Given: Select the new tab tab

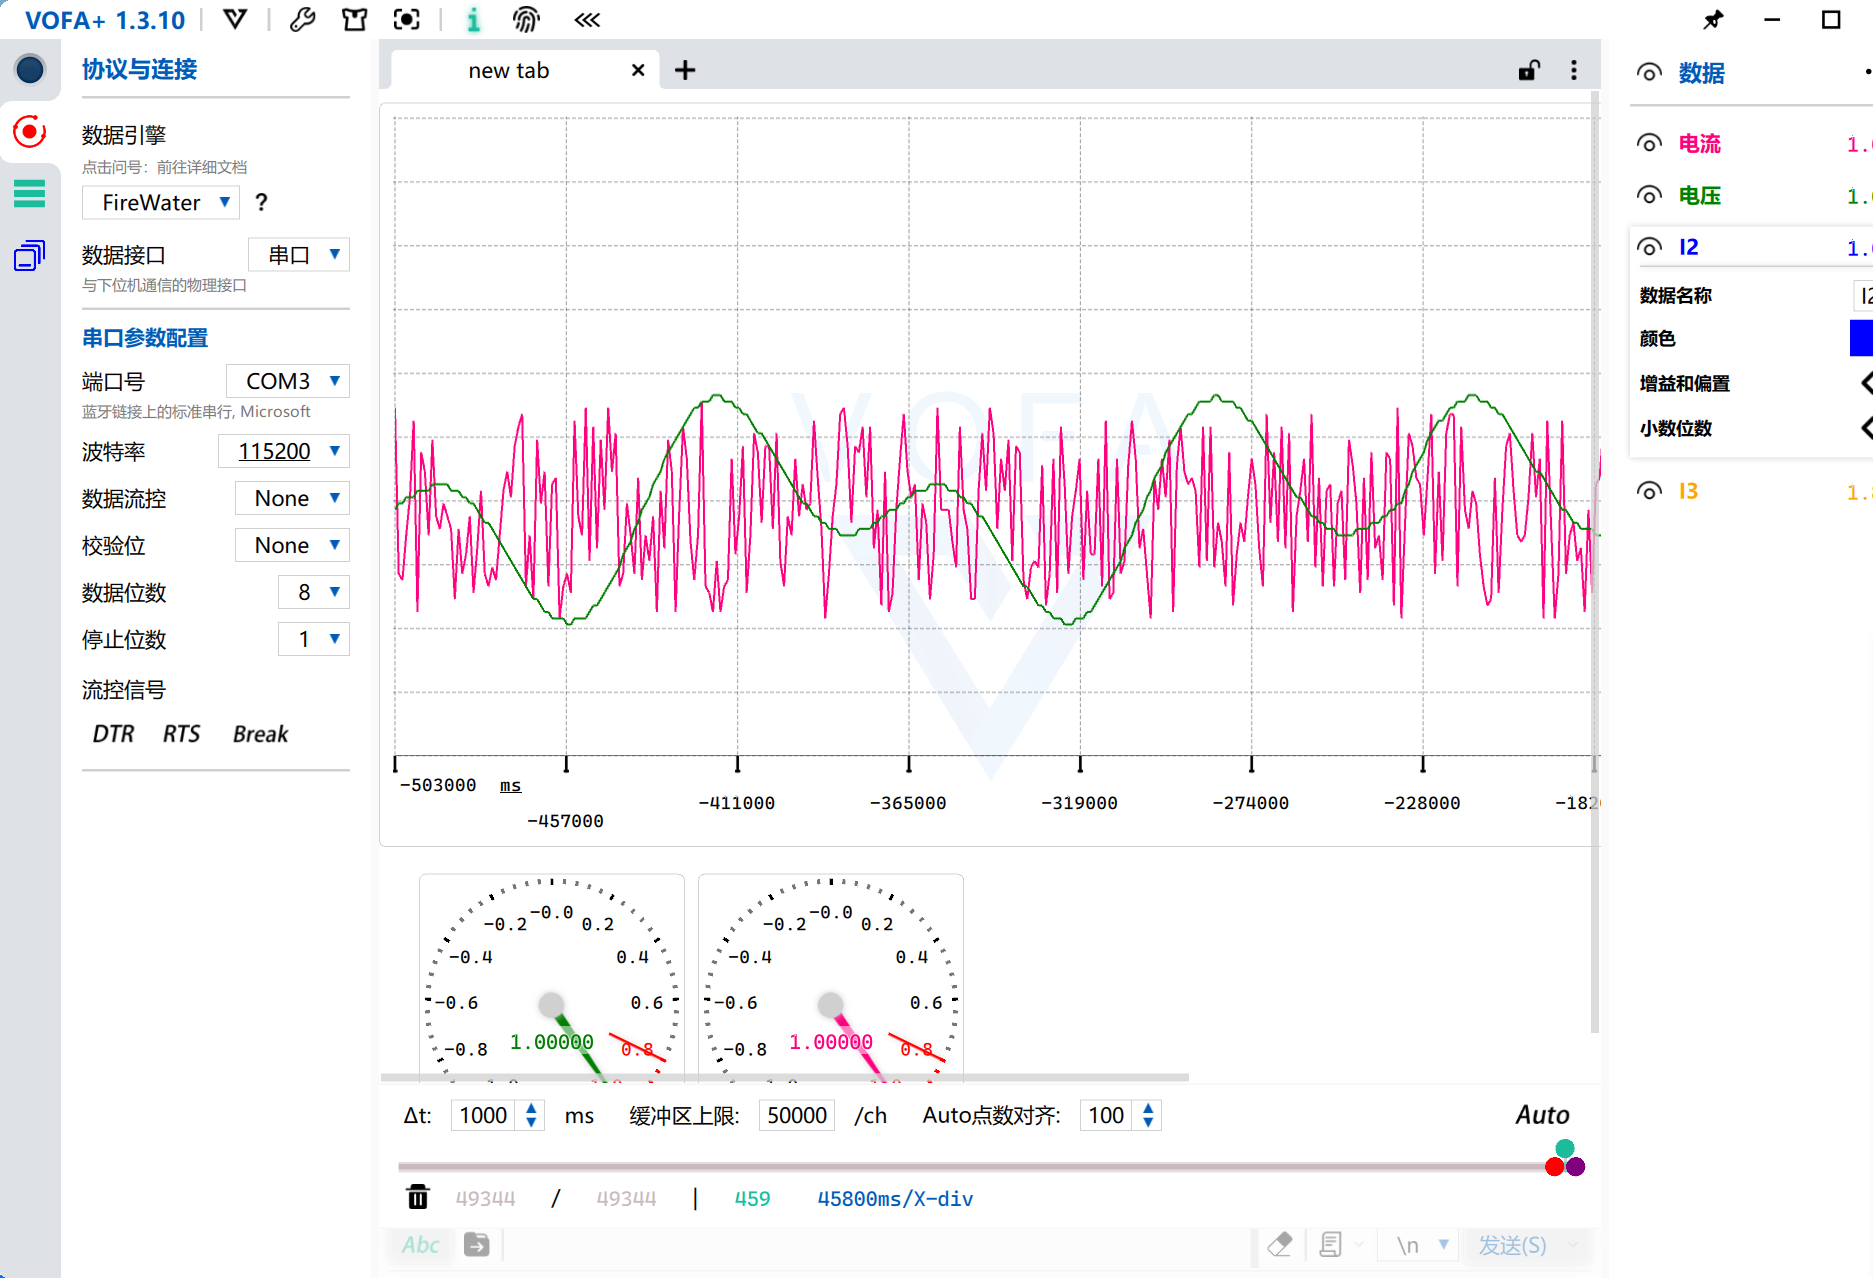Looking at the screenshot, I should coord(509,71).
